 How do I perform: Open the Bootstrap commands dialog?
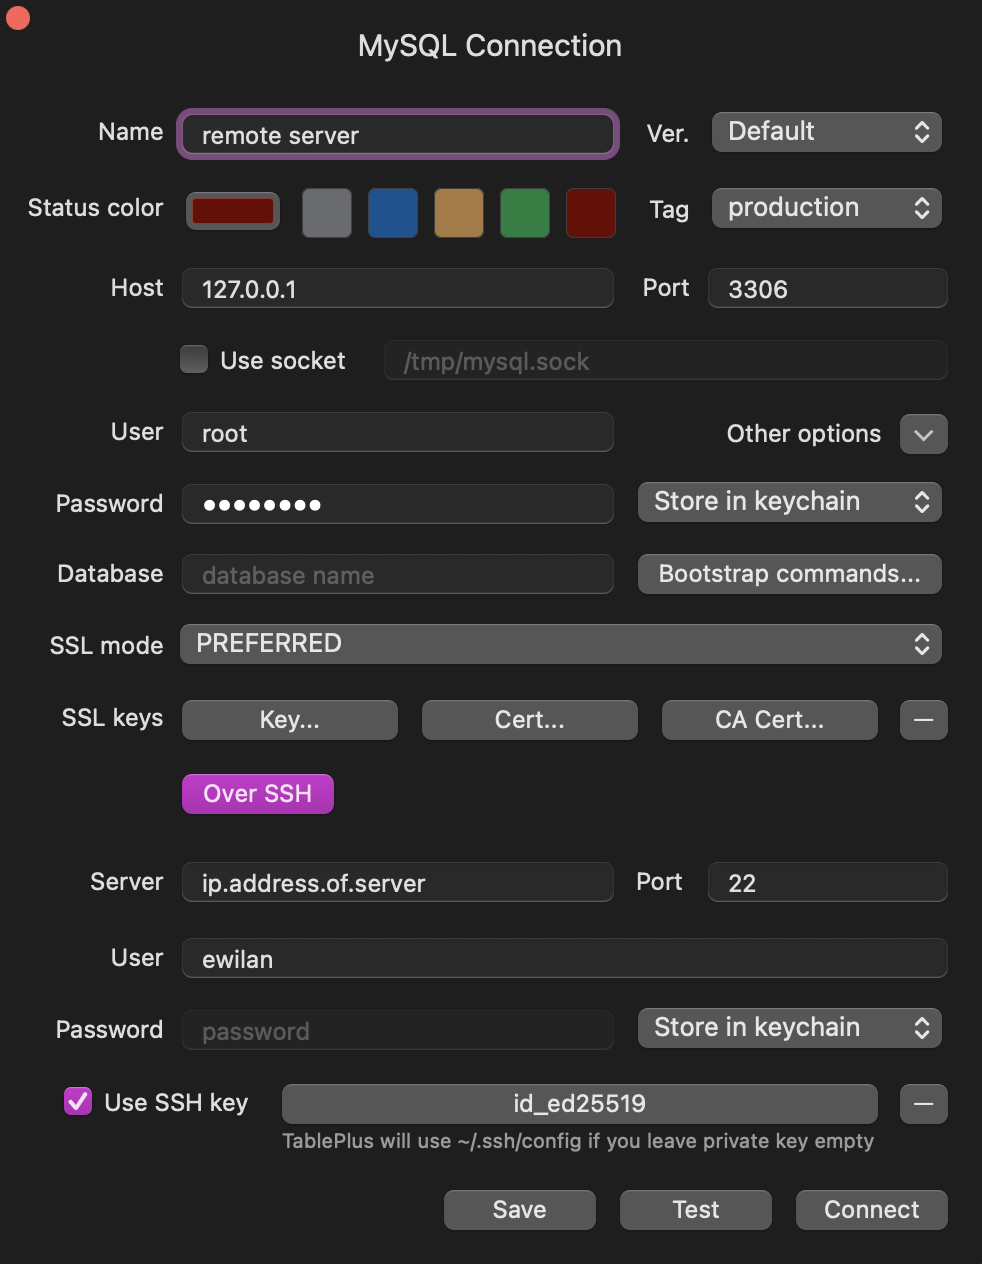[x=789, y=574]
